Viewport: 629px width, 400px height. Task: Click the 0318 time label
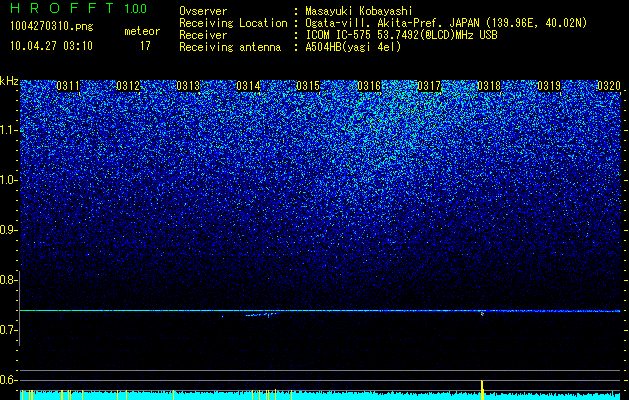click(489, 86)
